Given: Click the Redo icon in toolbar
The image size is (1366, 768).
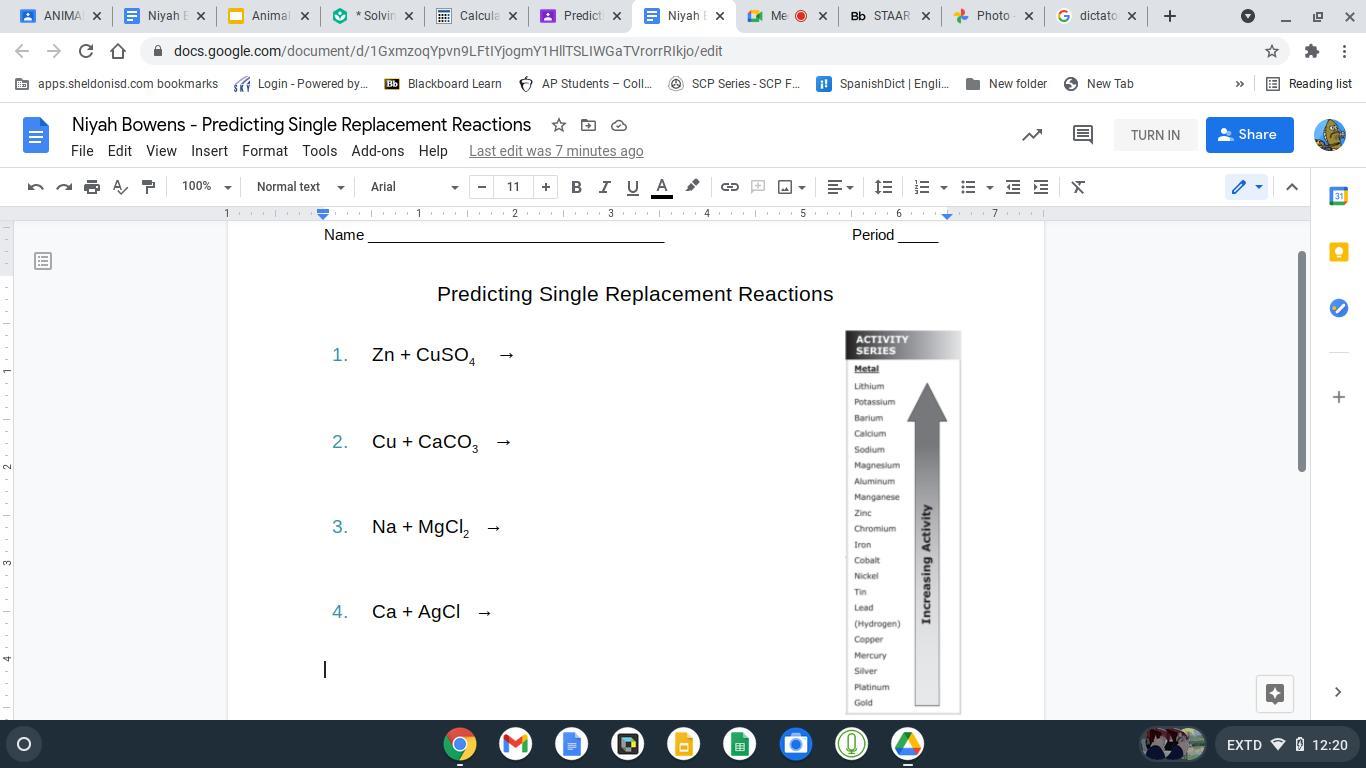Looking at the screenshot, I should click(64, 187).
